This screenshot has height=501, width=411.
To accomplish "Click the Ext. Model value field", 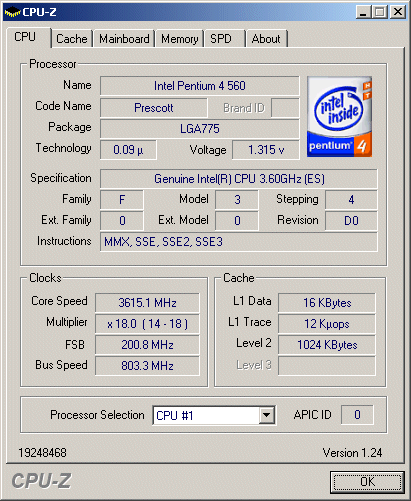I will [237, 221].
